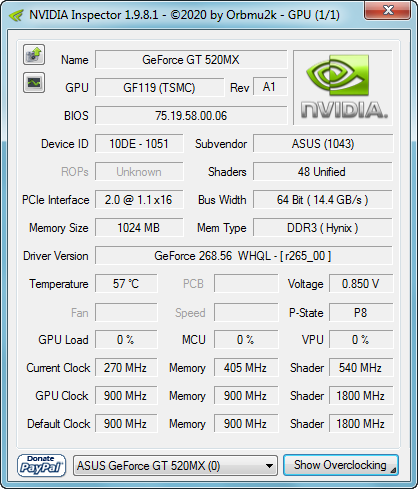Click the screenshot upload camera icon
The height and width of the screenshot is (489, 418).
[x=34, y=54]
